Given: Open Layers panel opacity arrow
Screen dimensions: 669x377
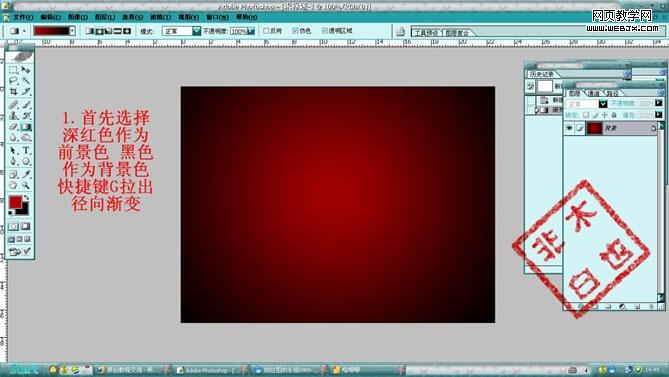Looking at the screenshot, I should click(x=659, y=103).
